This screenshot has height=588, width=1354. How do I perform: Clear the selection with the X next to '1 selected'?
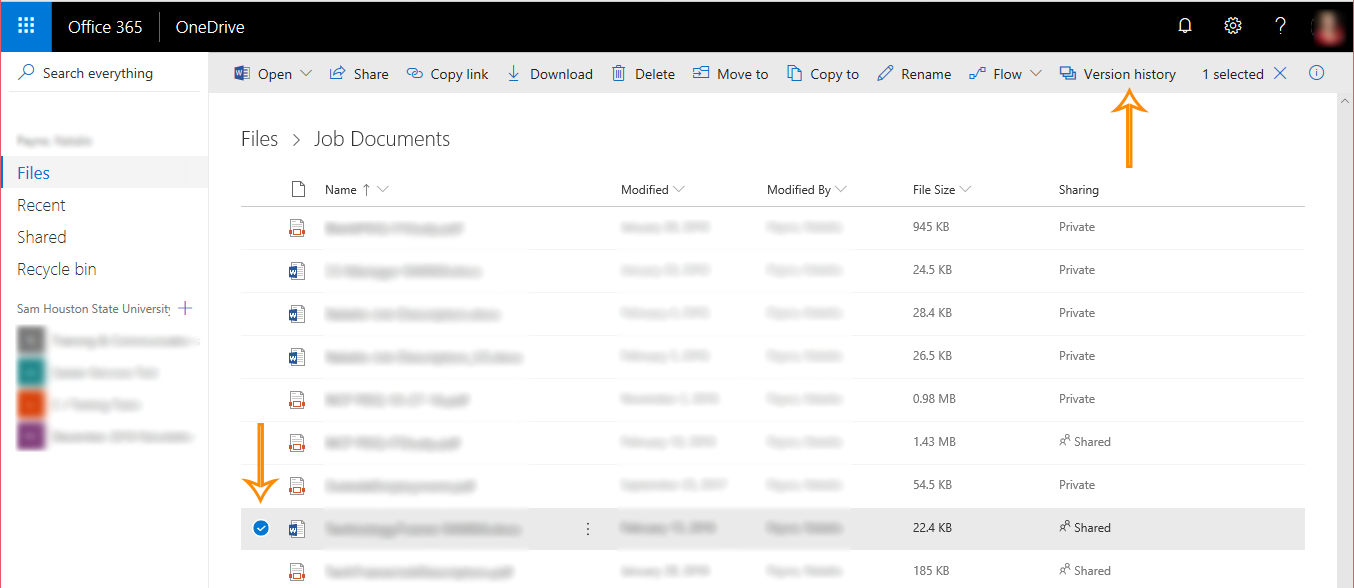1280,73
